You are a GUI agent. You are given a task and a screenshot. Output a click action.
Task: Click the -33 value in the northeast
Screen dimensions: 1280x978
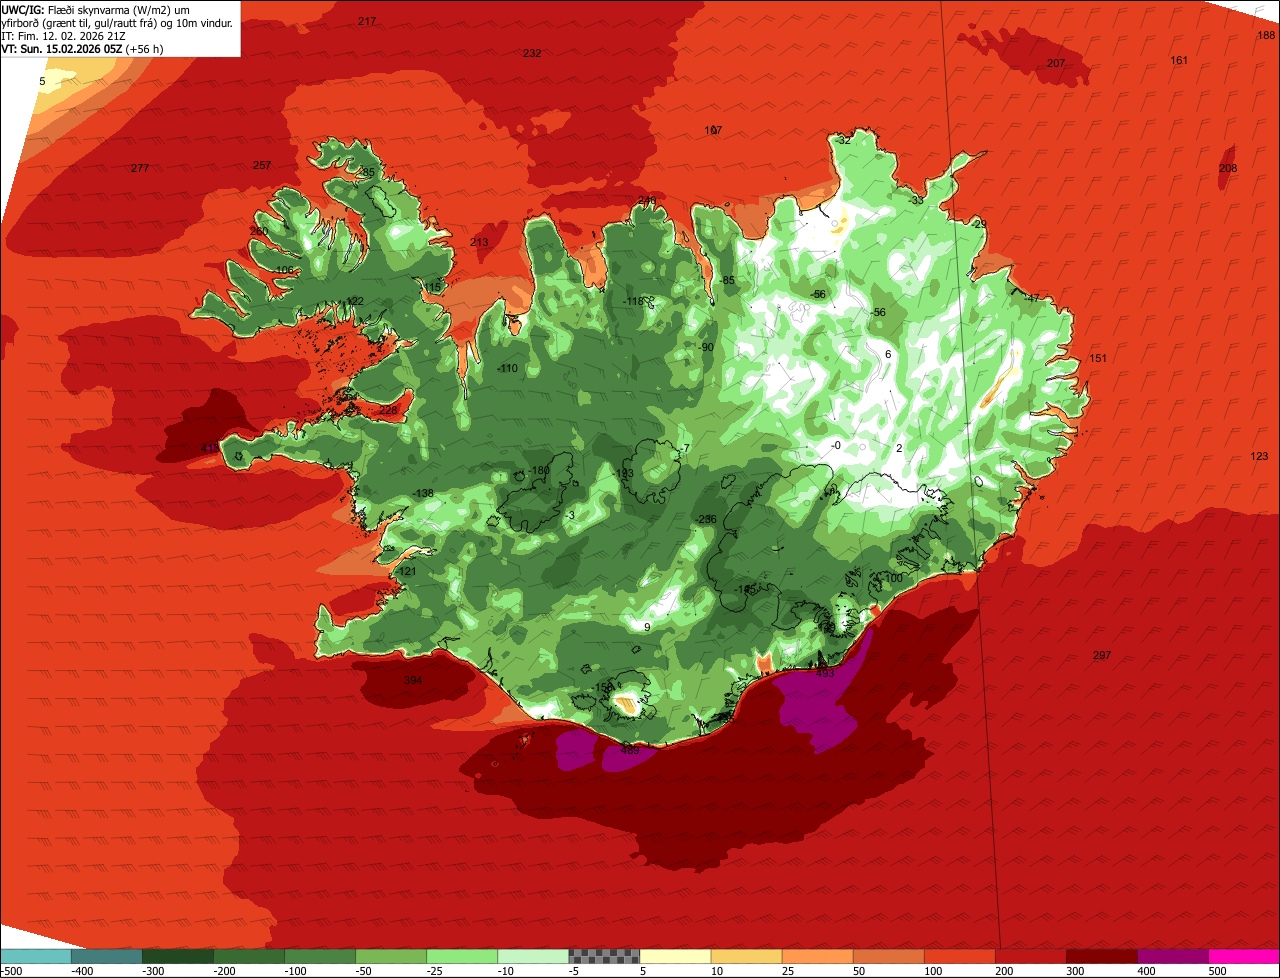click(x=917, y=200)
